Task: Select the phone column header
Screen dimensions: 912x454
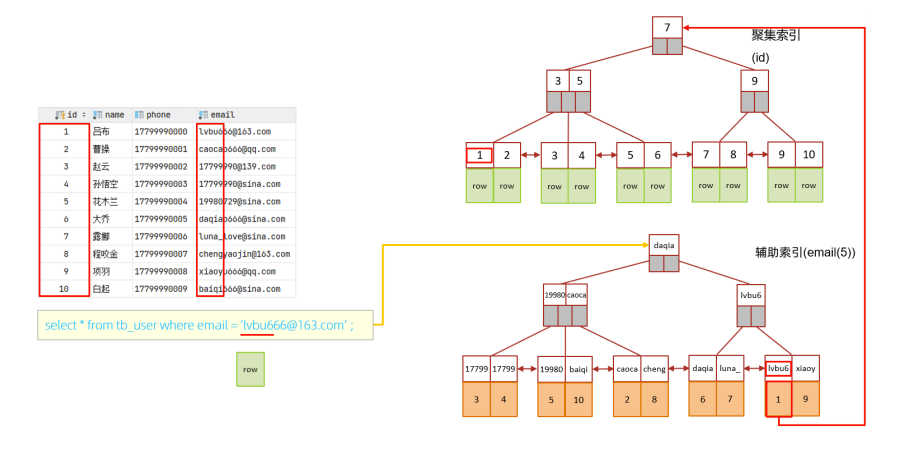Action: tap(163, 115)
